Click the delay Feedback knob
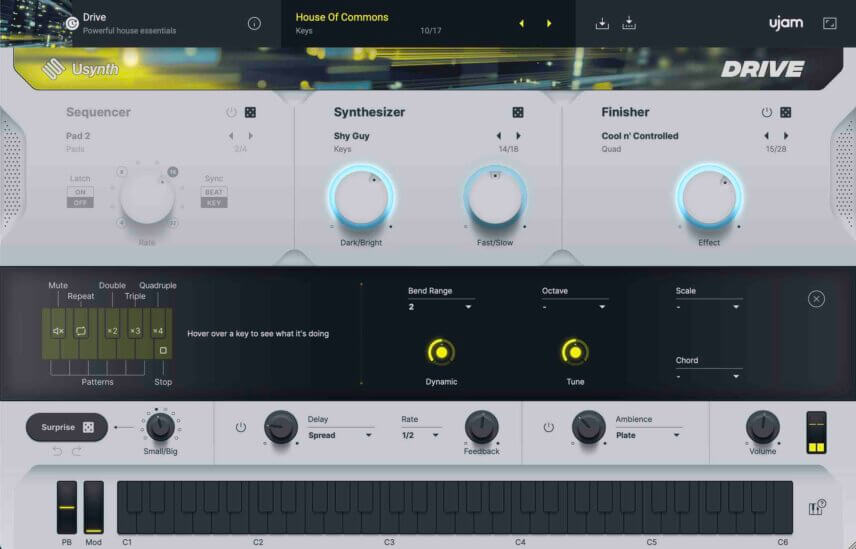This screenshot has width=856, height=549. point(482,427)
